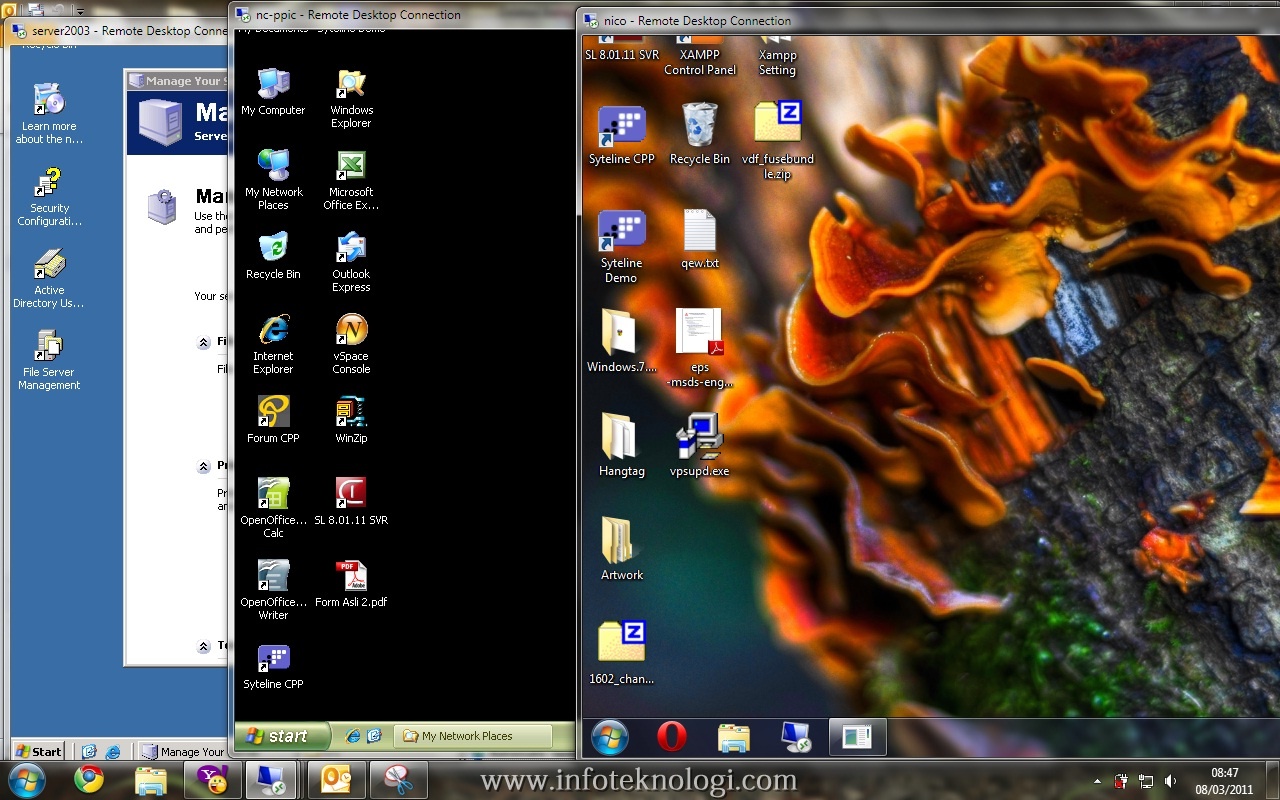The height and width of the screenshot is (800, 1280).
Task: Open qew.txt text file
Action: coord(699,239)
